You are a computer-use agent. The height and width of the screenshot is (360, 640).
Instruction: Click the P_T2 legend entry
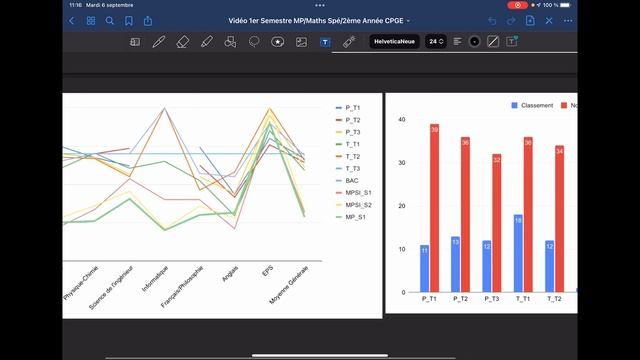348,120
